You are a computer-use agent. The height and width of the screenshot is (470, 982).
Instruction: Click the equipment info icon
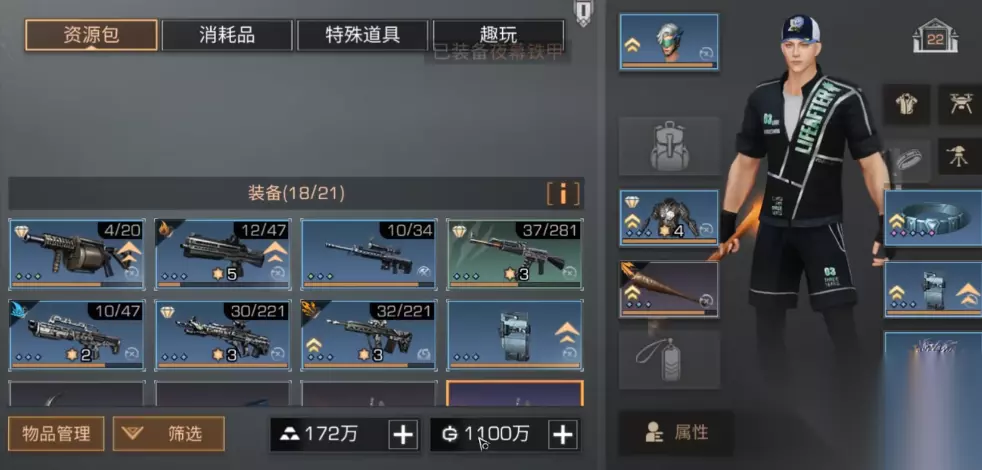point(562,194)
